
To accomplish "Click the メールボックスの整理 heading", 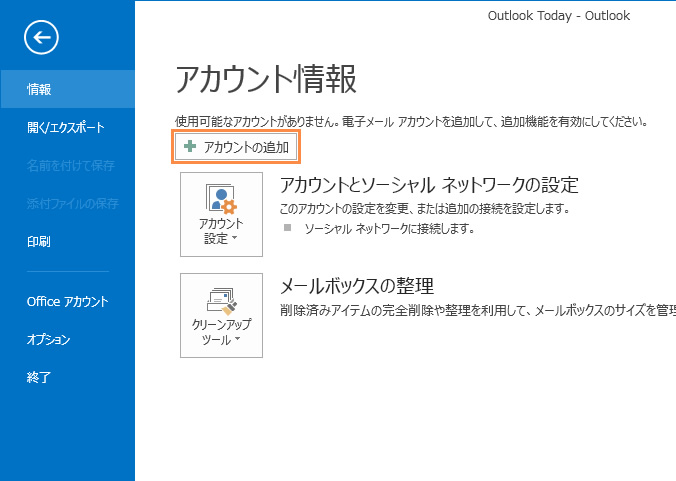I will click(357, 286).
